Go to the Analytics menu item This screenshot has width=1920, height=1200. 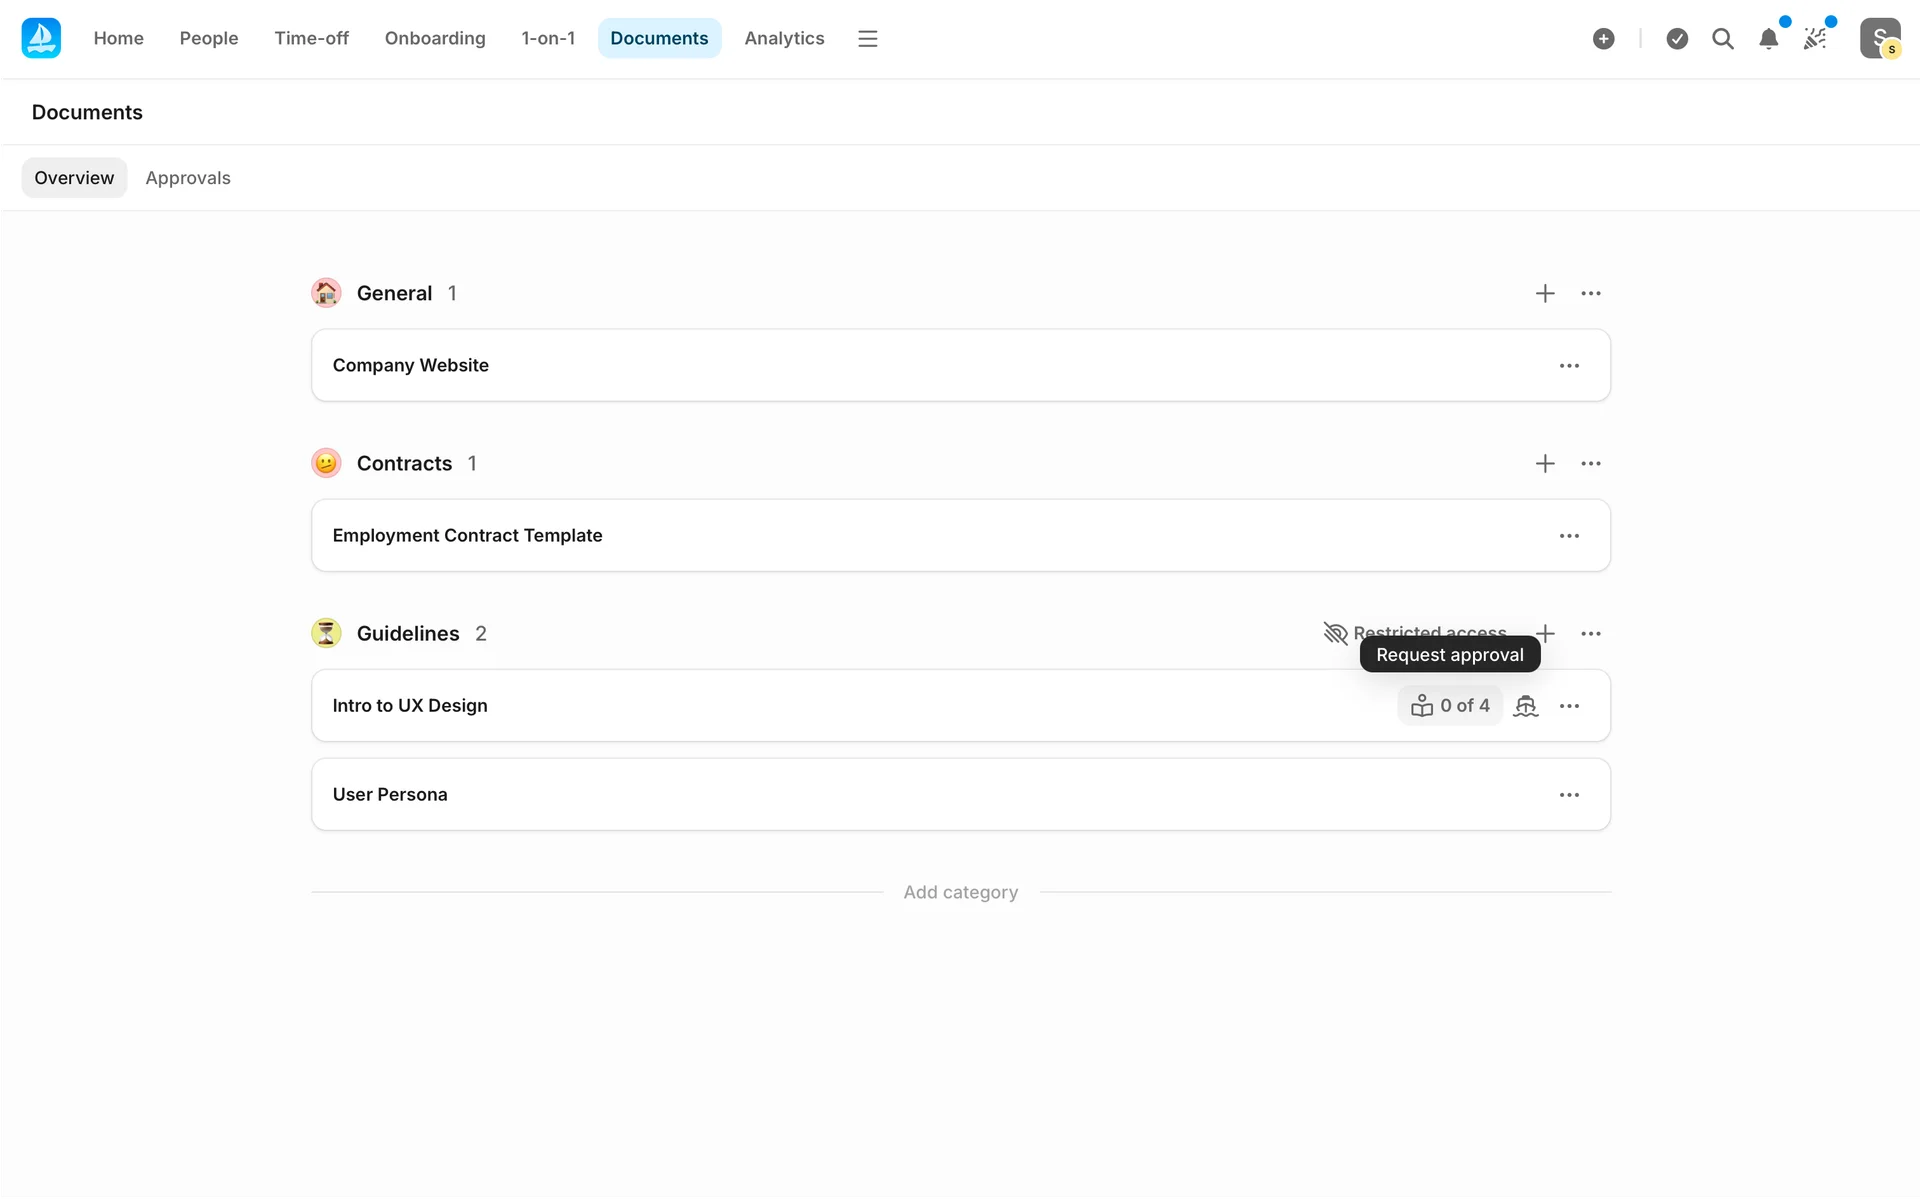pyautogui.click(x=784, y=39)
